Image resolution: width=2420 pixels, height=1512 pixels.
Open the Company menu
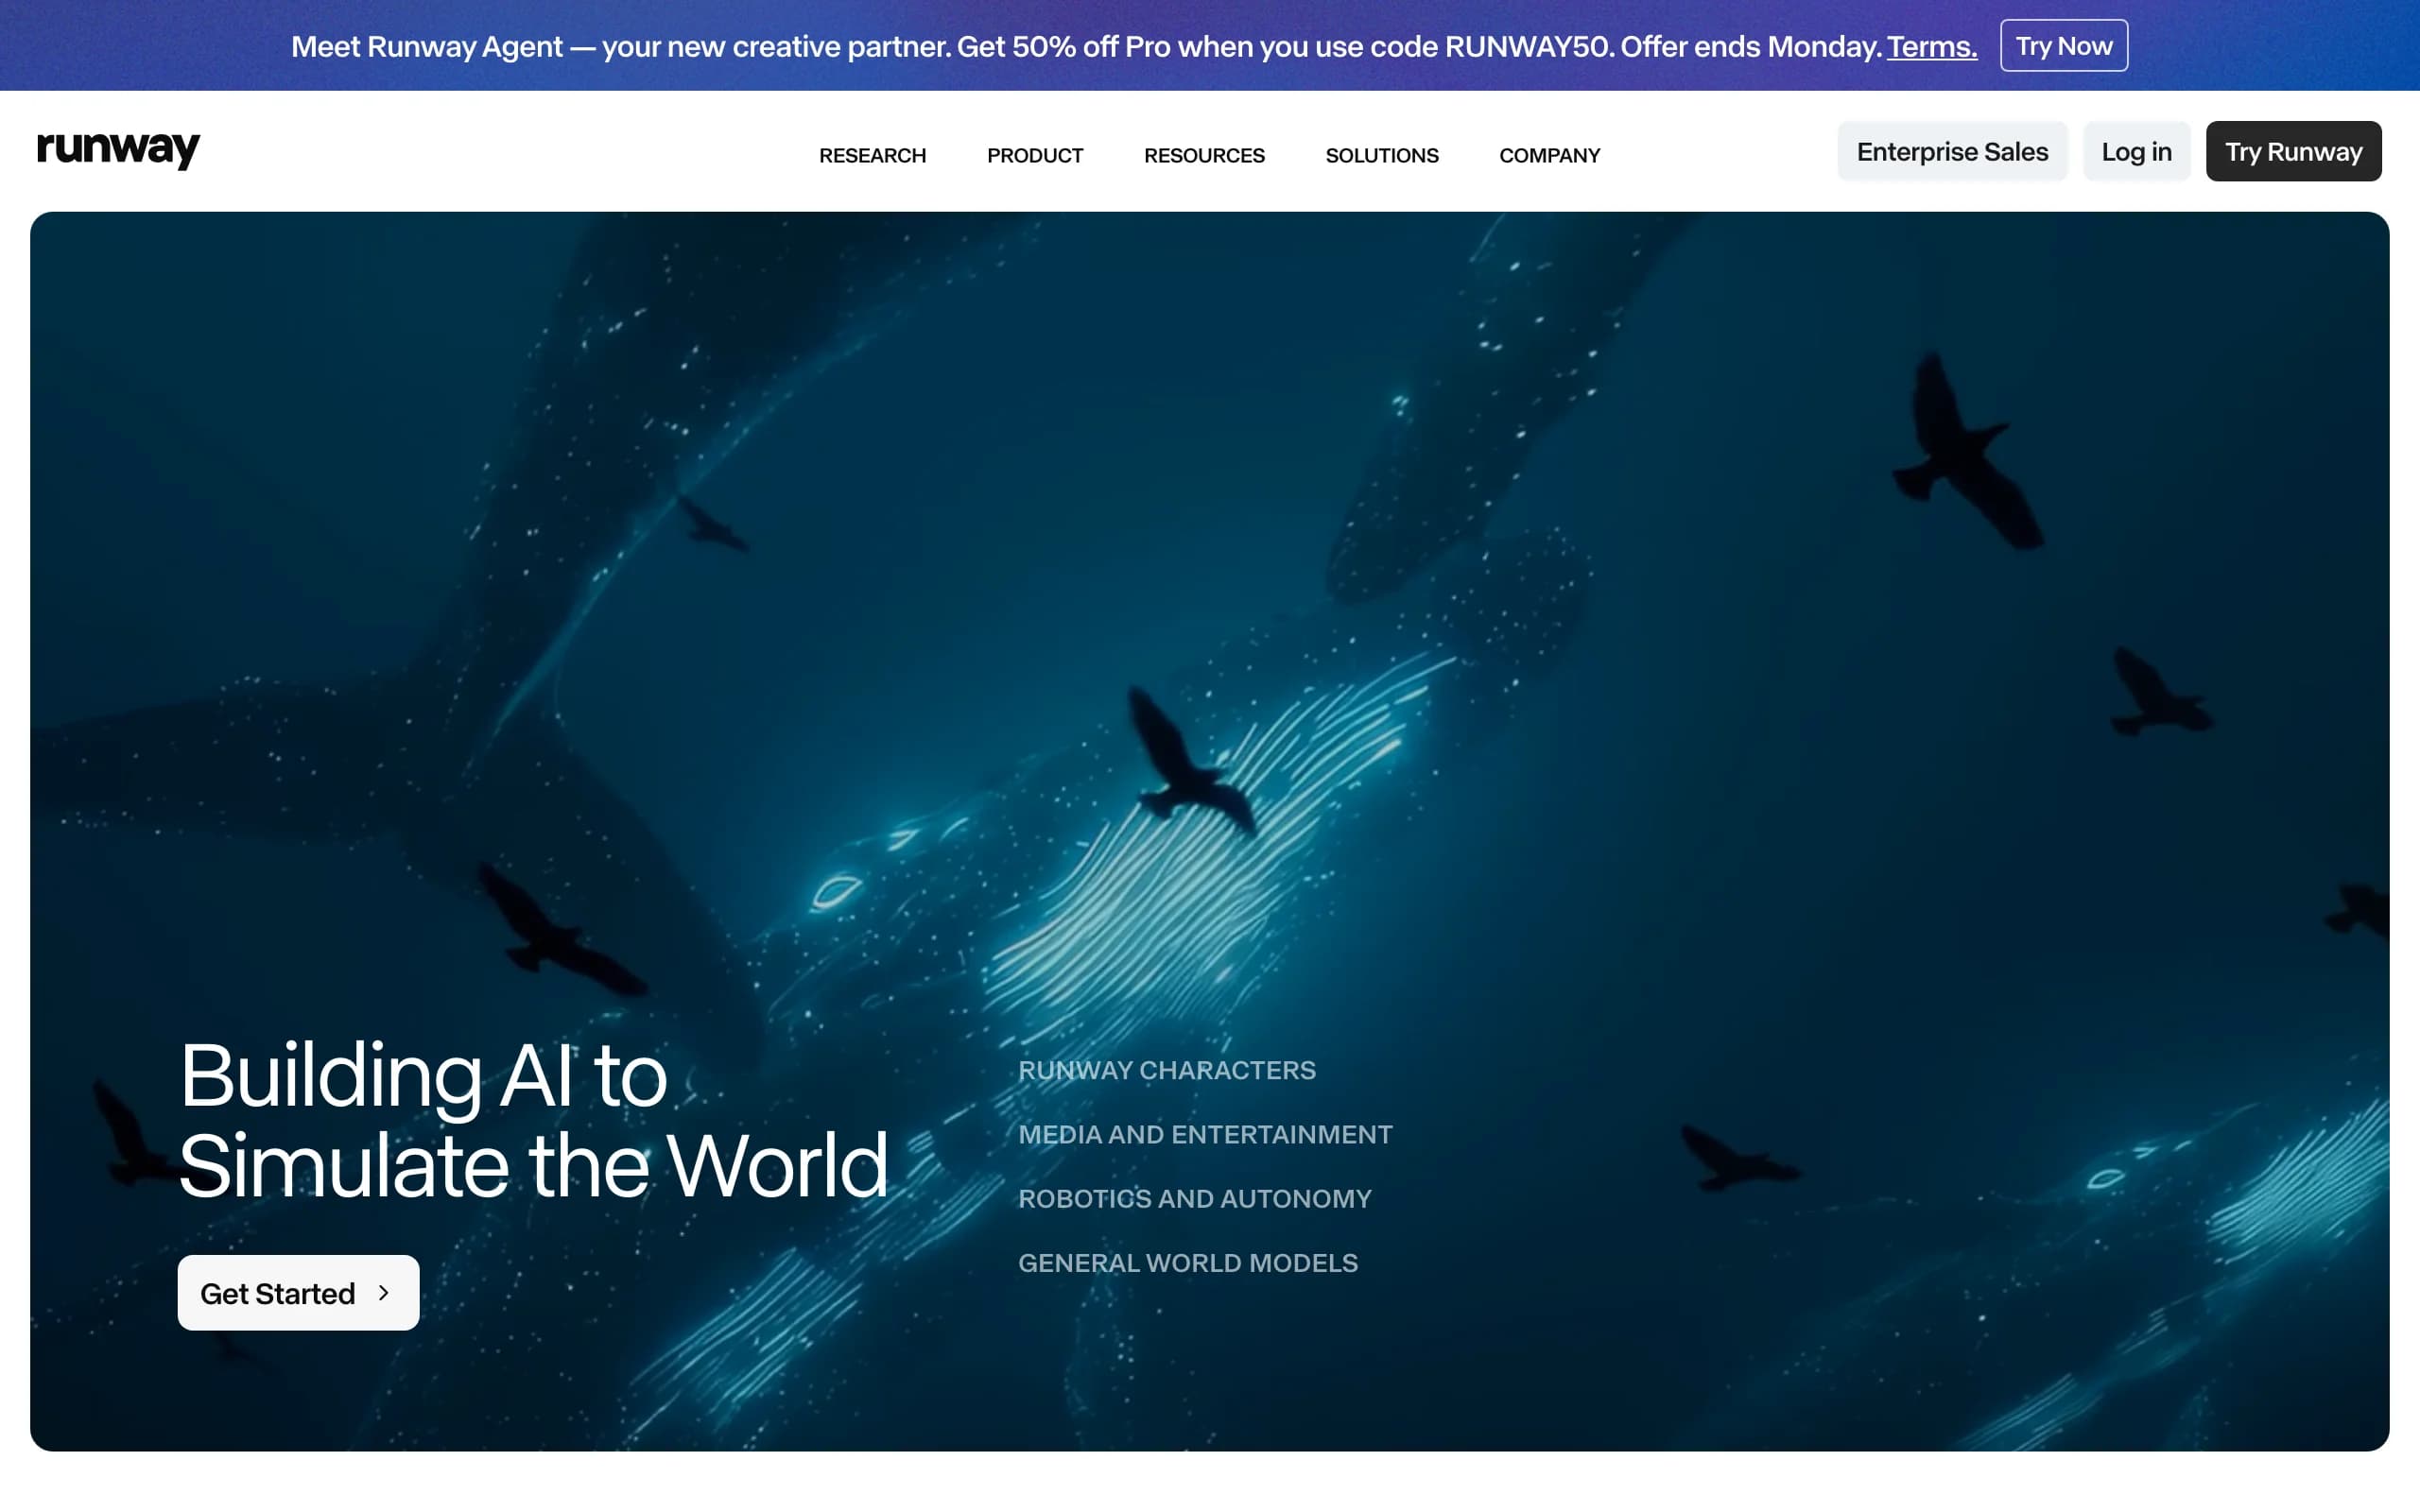(x=1549, y=155)
